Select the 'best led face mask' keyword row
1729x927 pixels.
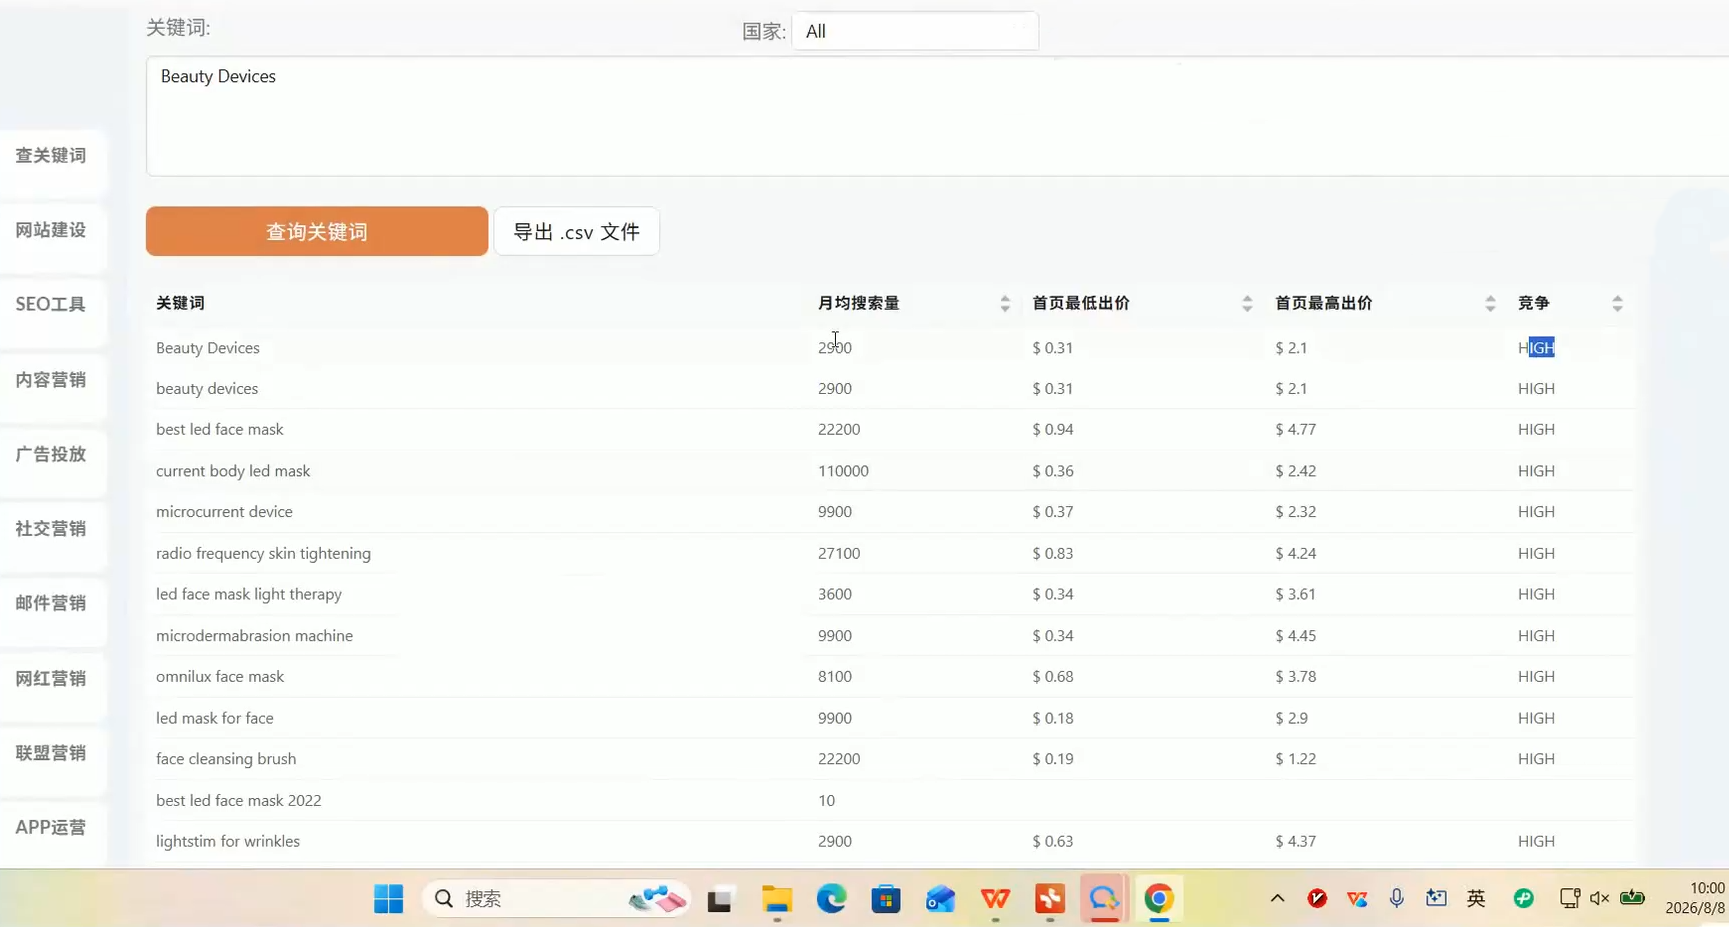tap(895, 429)
